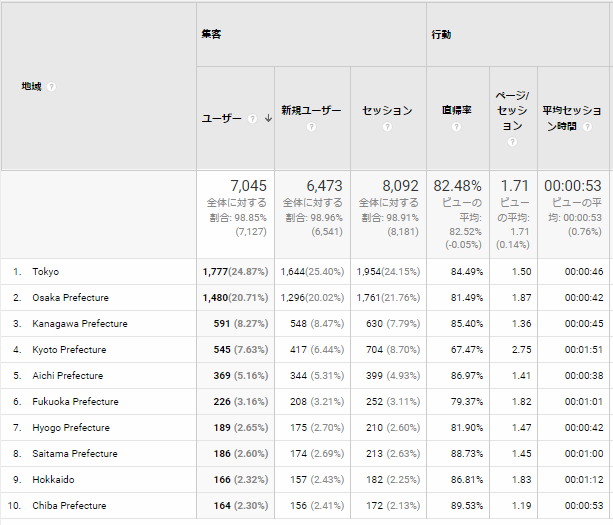The image size is (613, 525).
Task: Click the Fukuoka Prefecture link
Action: pos(75,402)
